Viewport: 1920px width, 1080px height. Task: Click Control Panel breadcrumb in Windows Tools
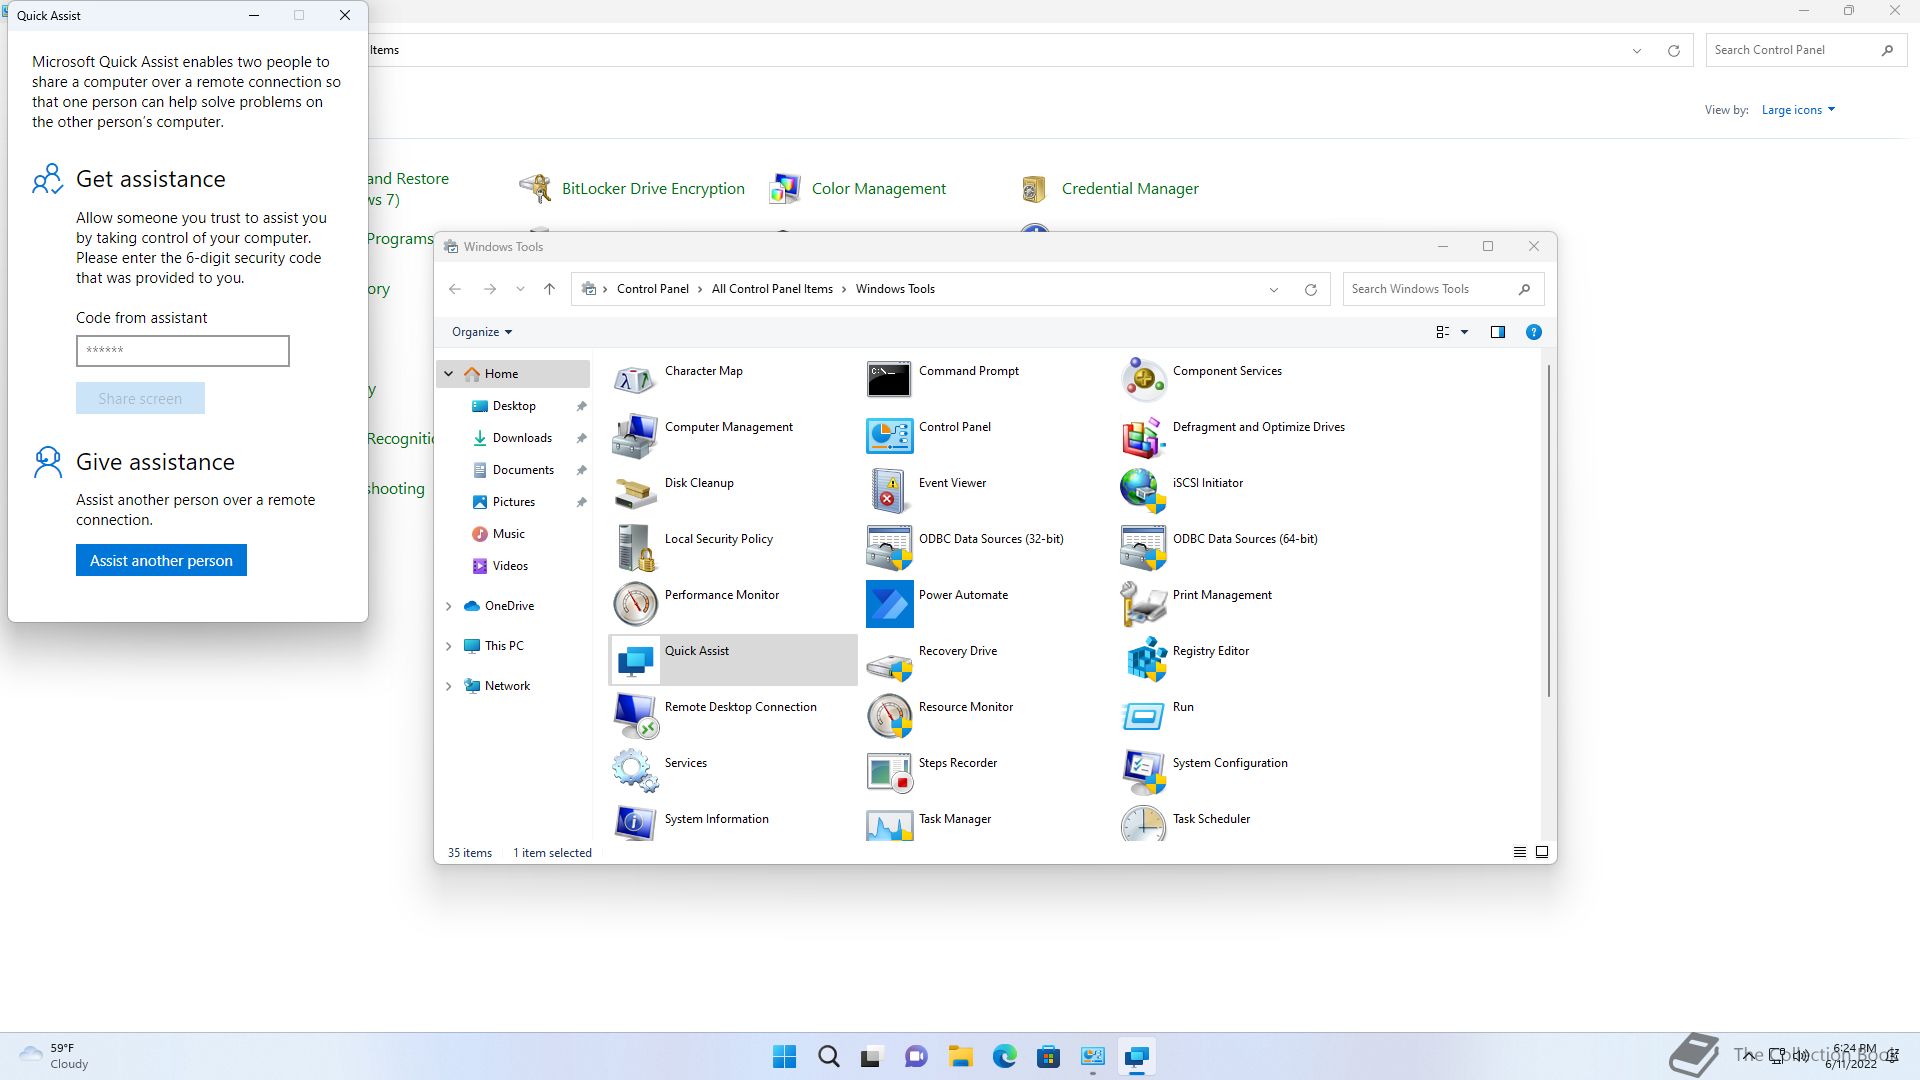click(x=652, y=289)
